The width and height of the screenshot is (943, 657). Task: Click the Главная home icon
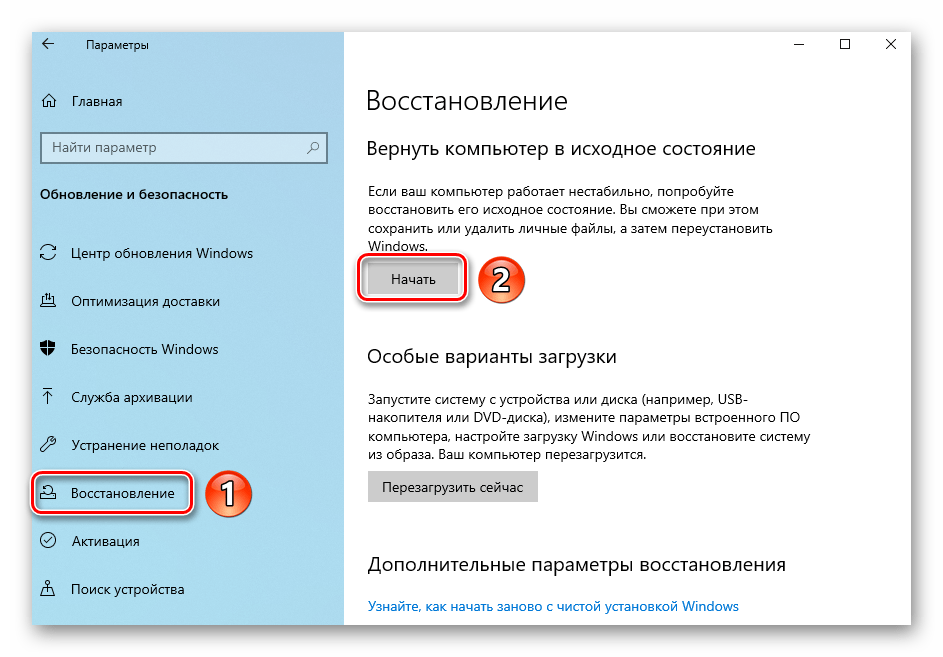point(48,101)
